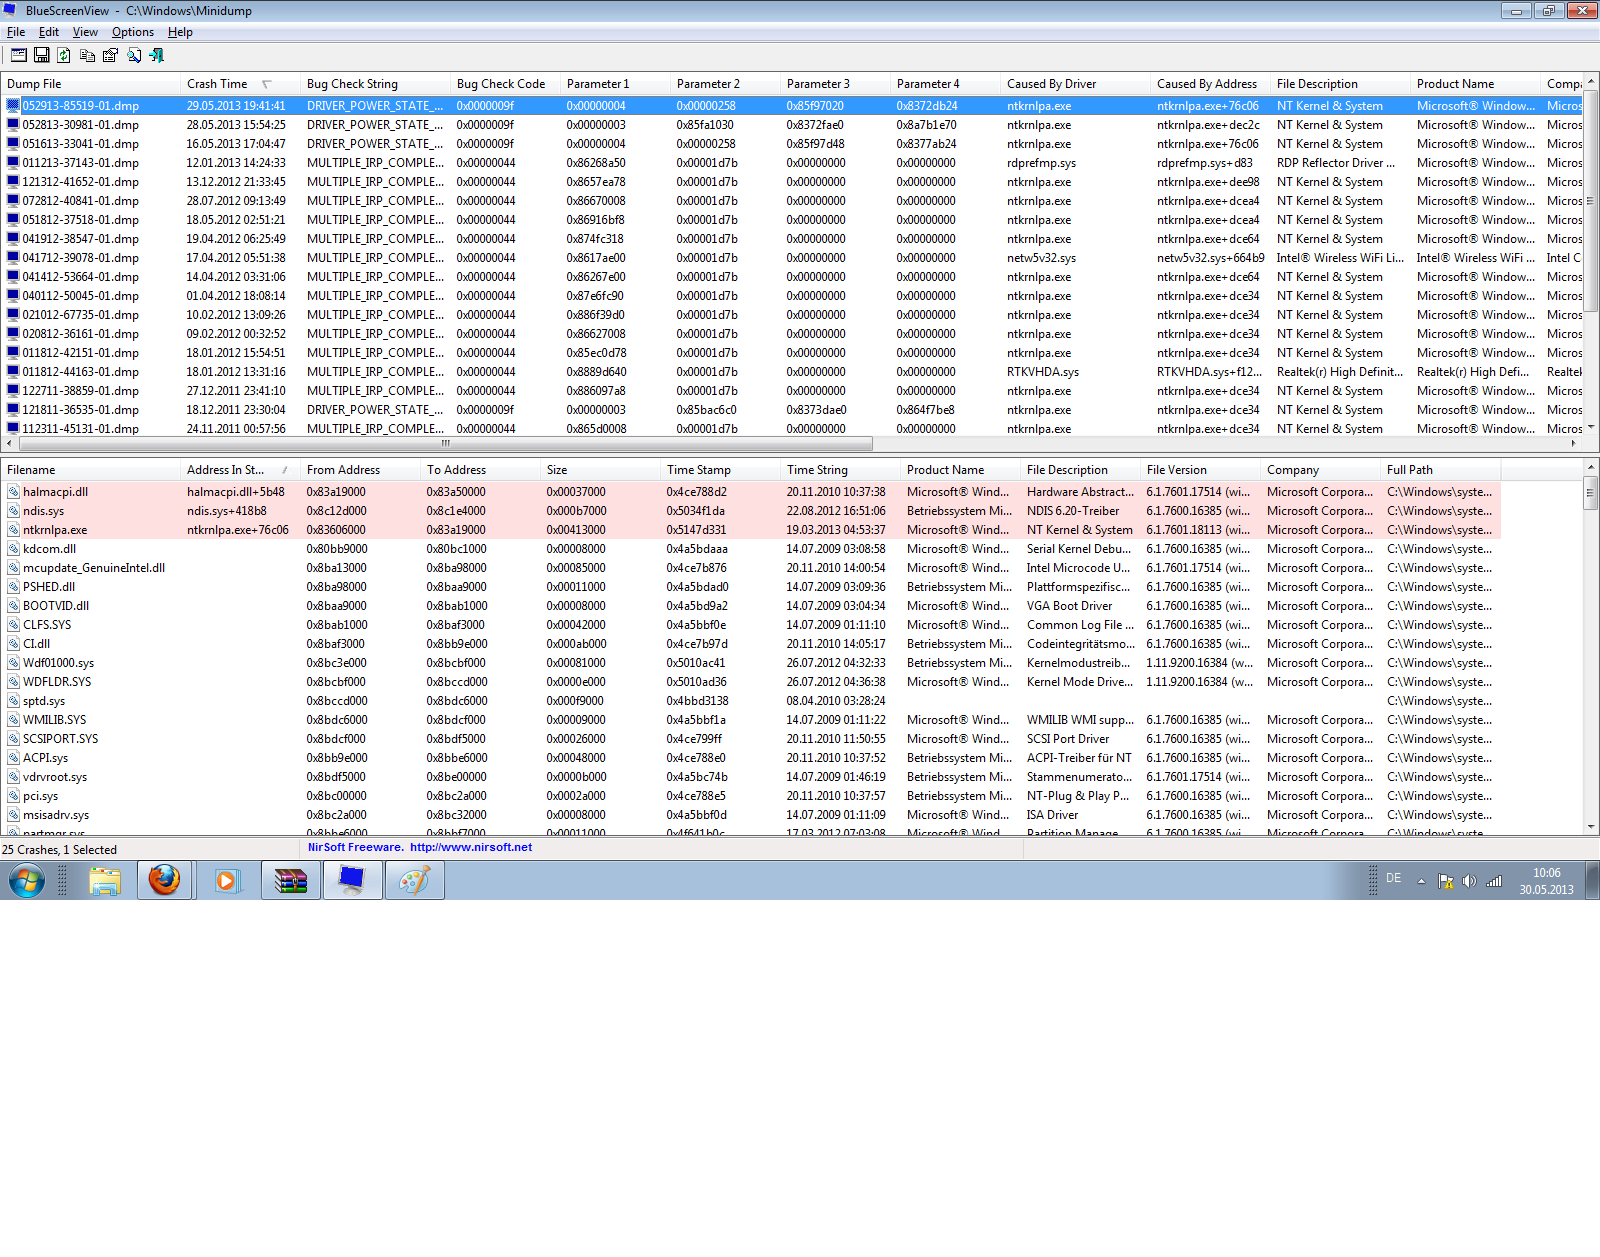
Task: Open WinRAR from the taskbar
Action: point(290,881)
